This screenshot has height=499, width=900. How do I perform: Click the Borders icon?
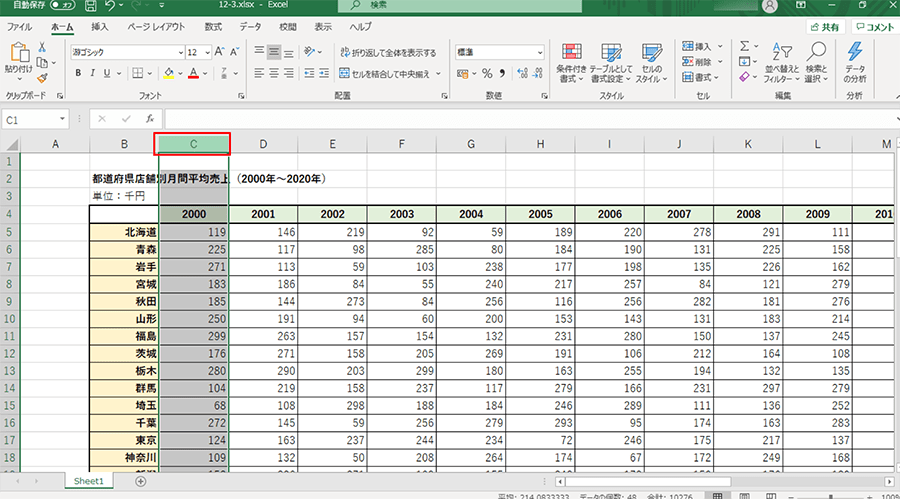(138, 74)
